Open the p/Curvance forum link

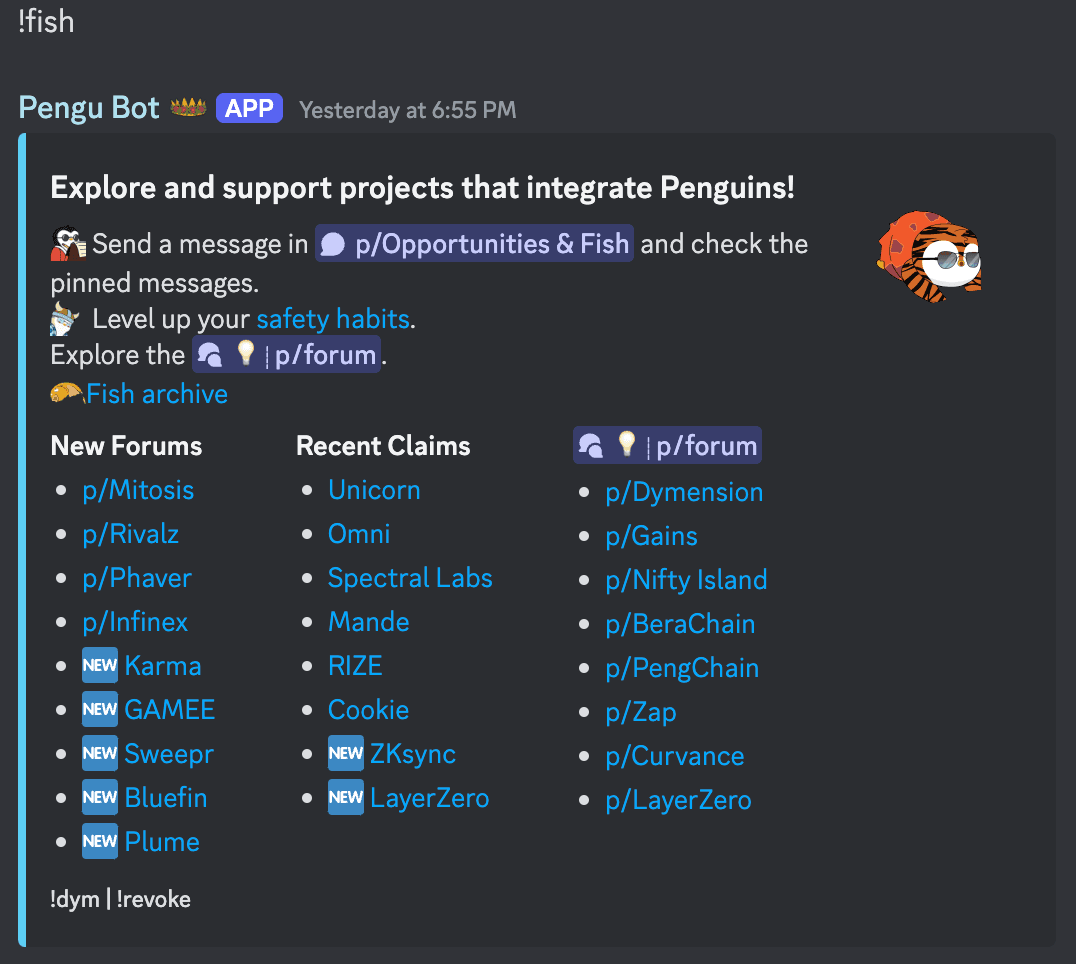(x=675, y=756)
